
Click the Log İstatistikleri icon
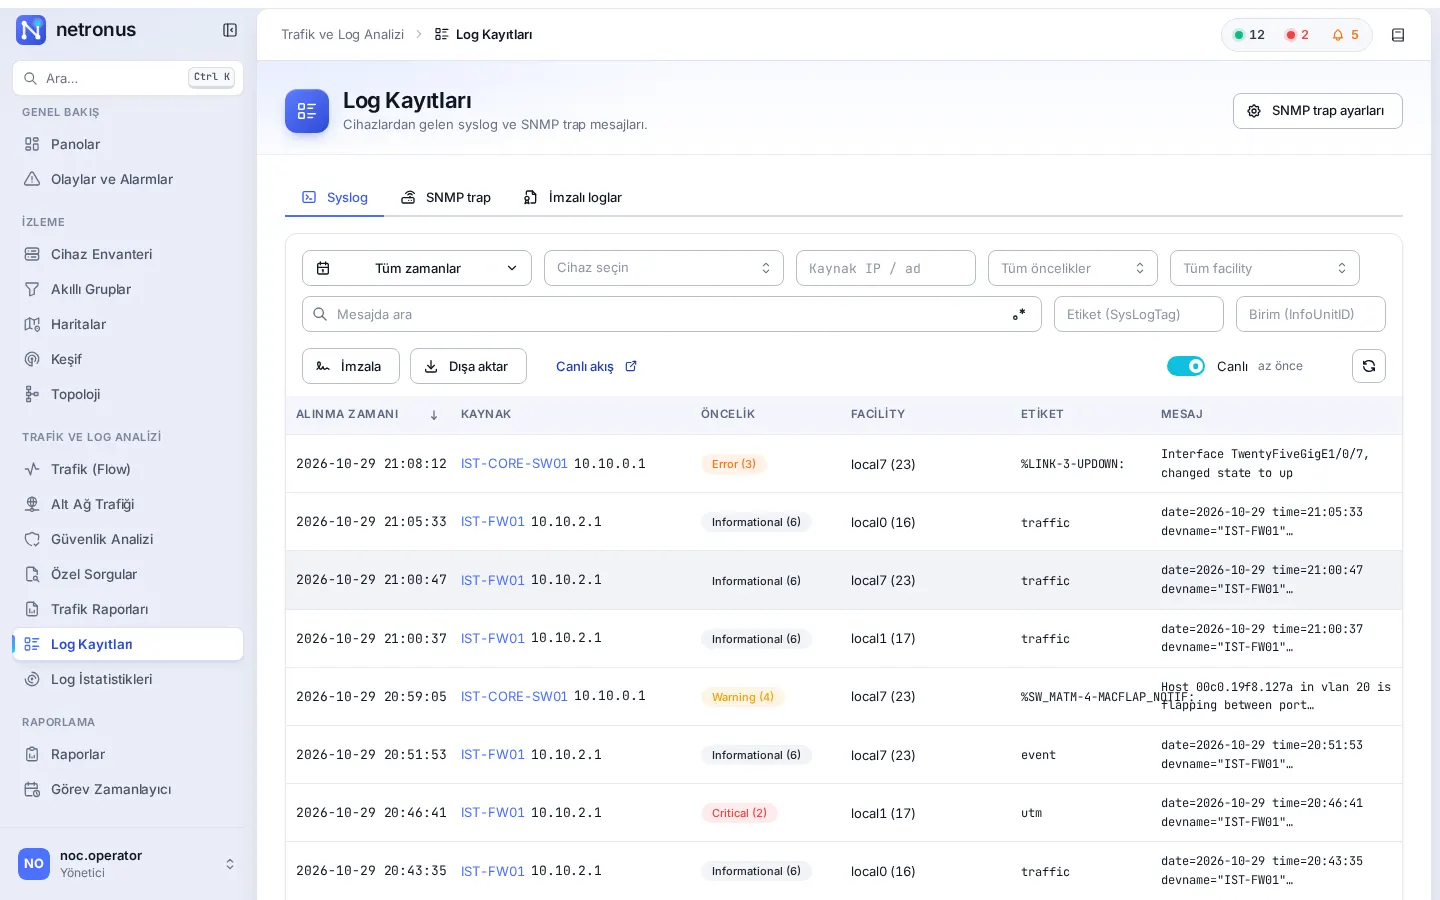pyautogui.click(x=32, y=679)
